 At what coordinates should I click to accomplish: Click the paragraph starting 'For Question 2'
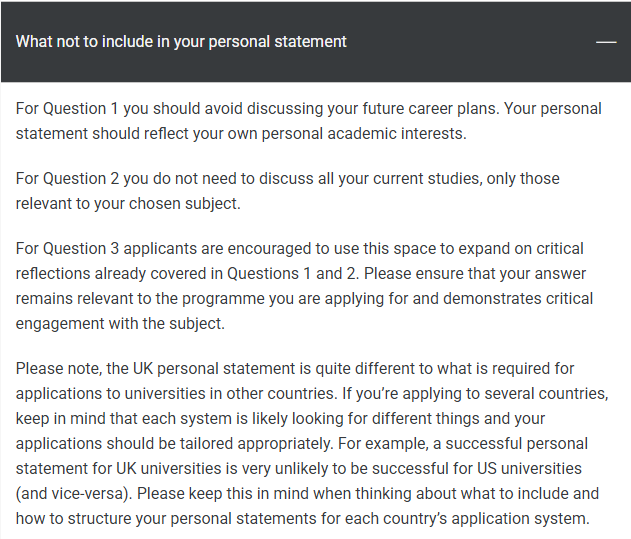tap(288, 191)
